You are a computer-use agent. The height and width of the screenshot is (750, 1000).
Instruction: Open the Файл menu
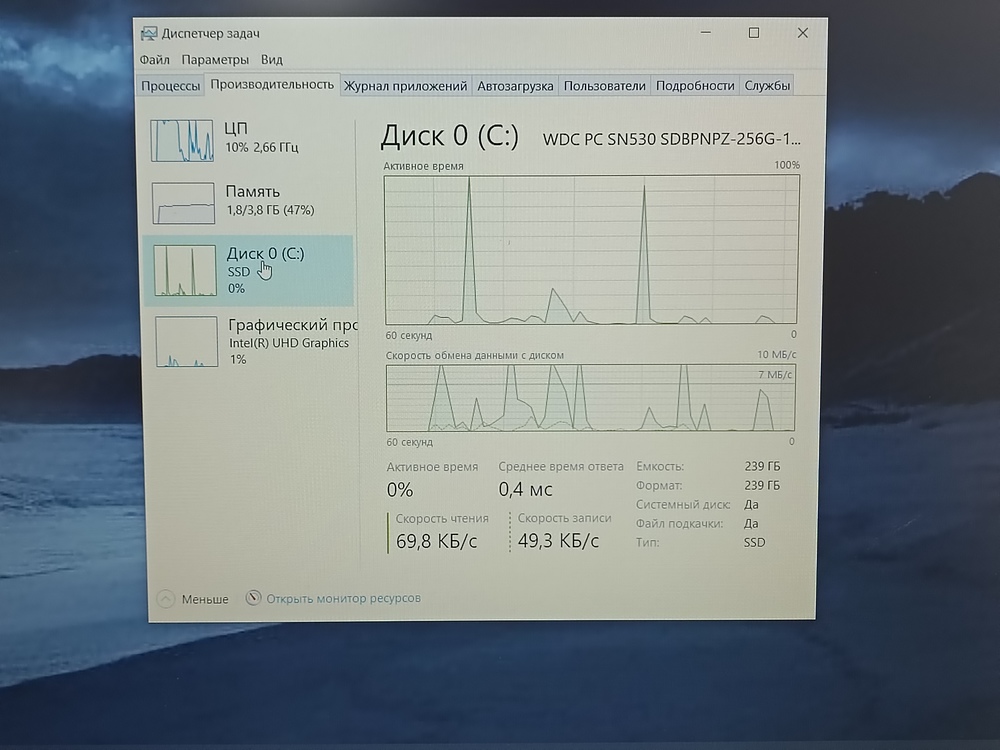[155, 60]
